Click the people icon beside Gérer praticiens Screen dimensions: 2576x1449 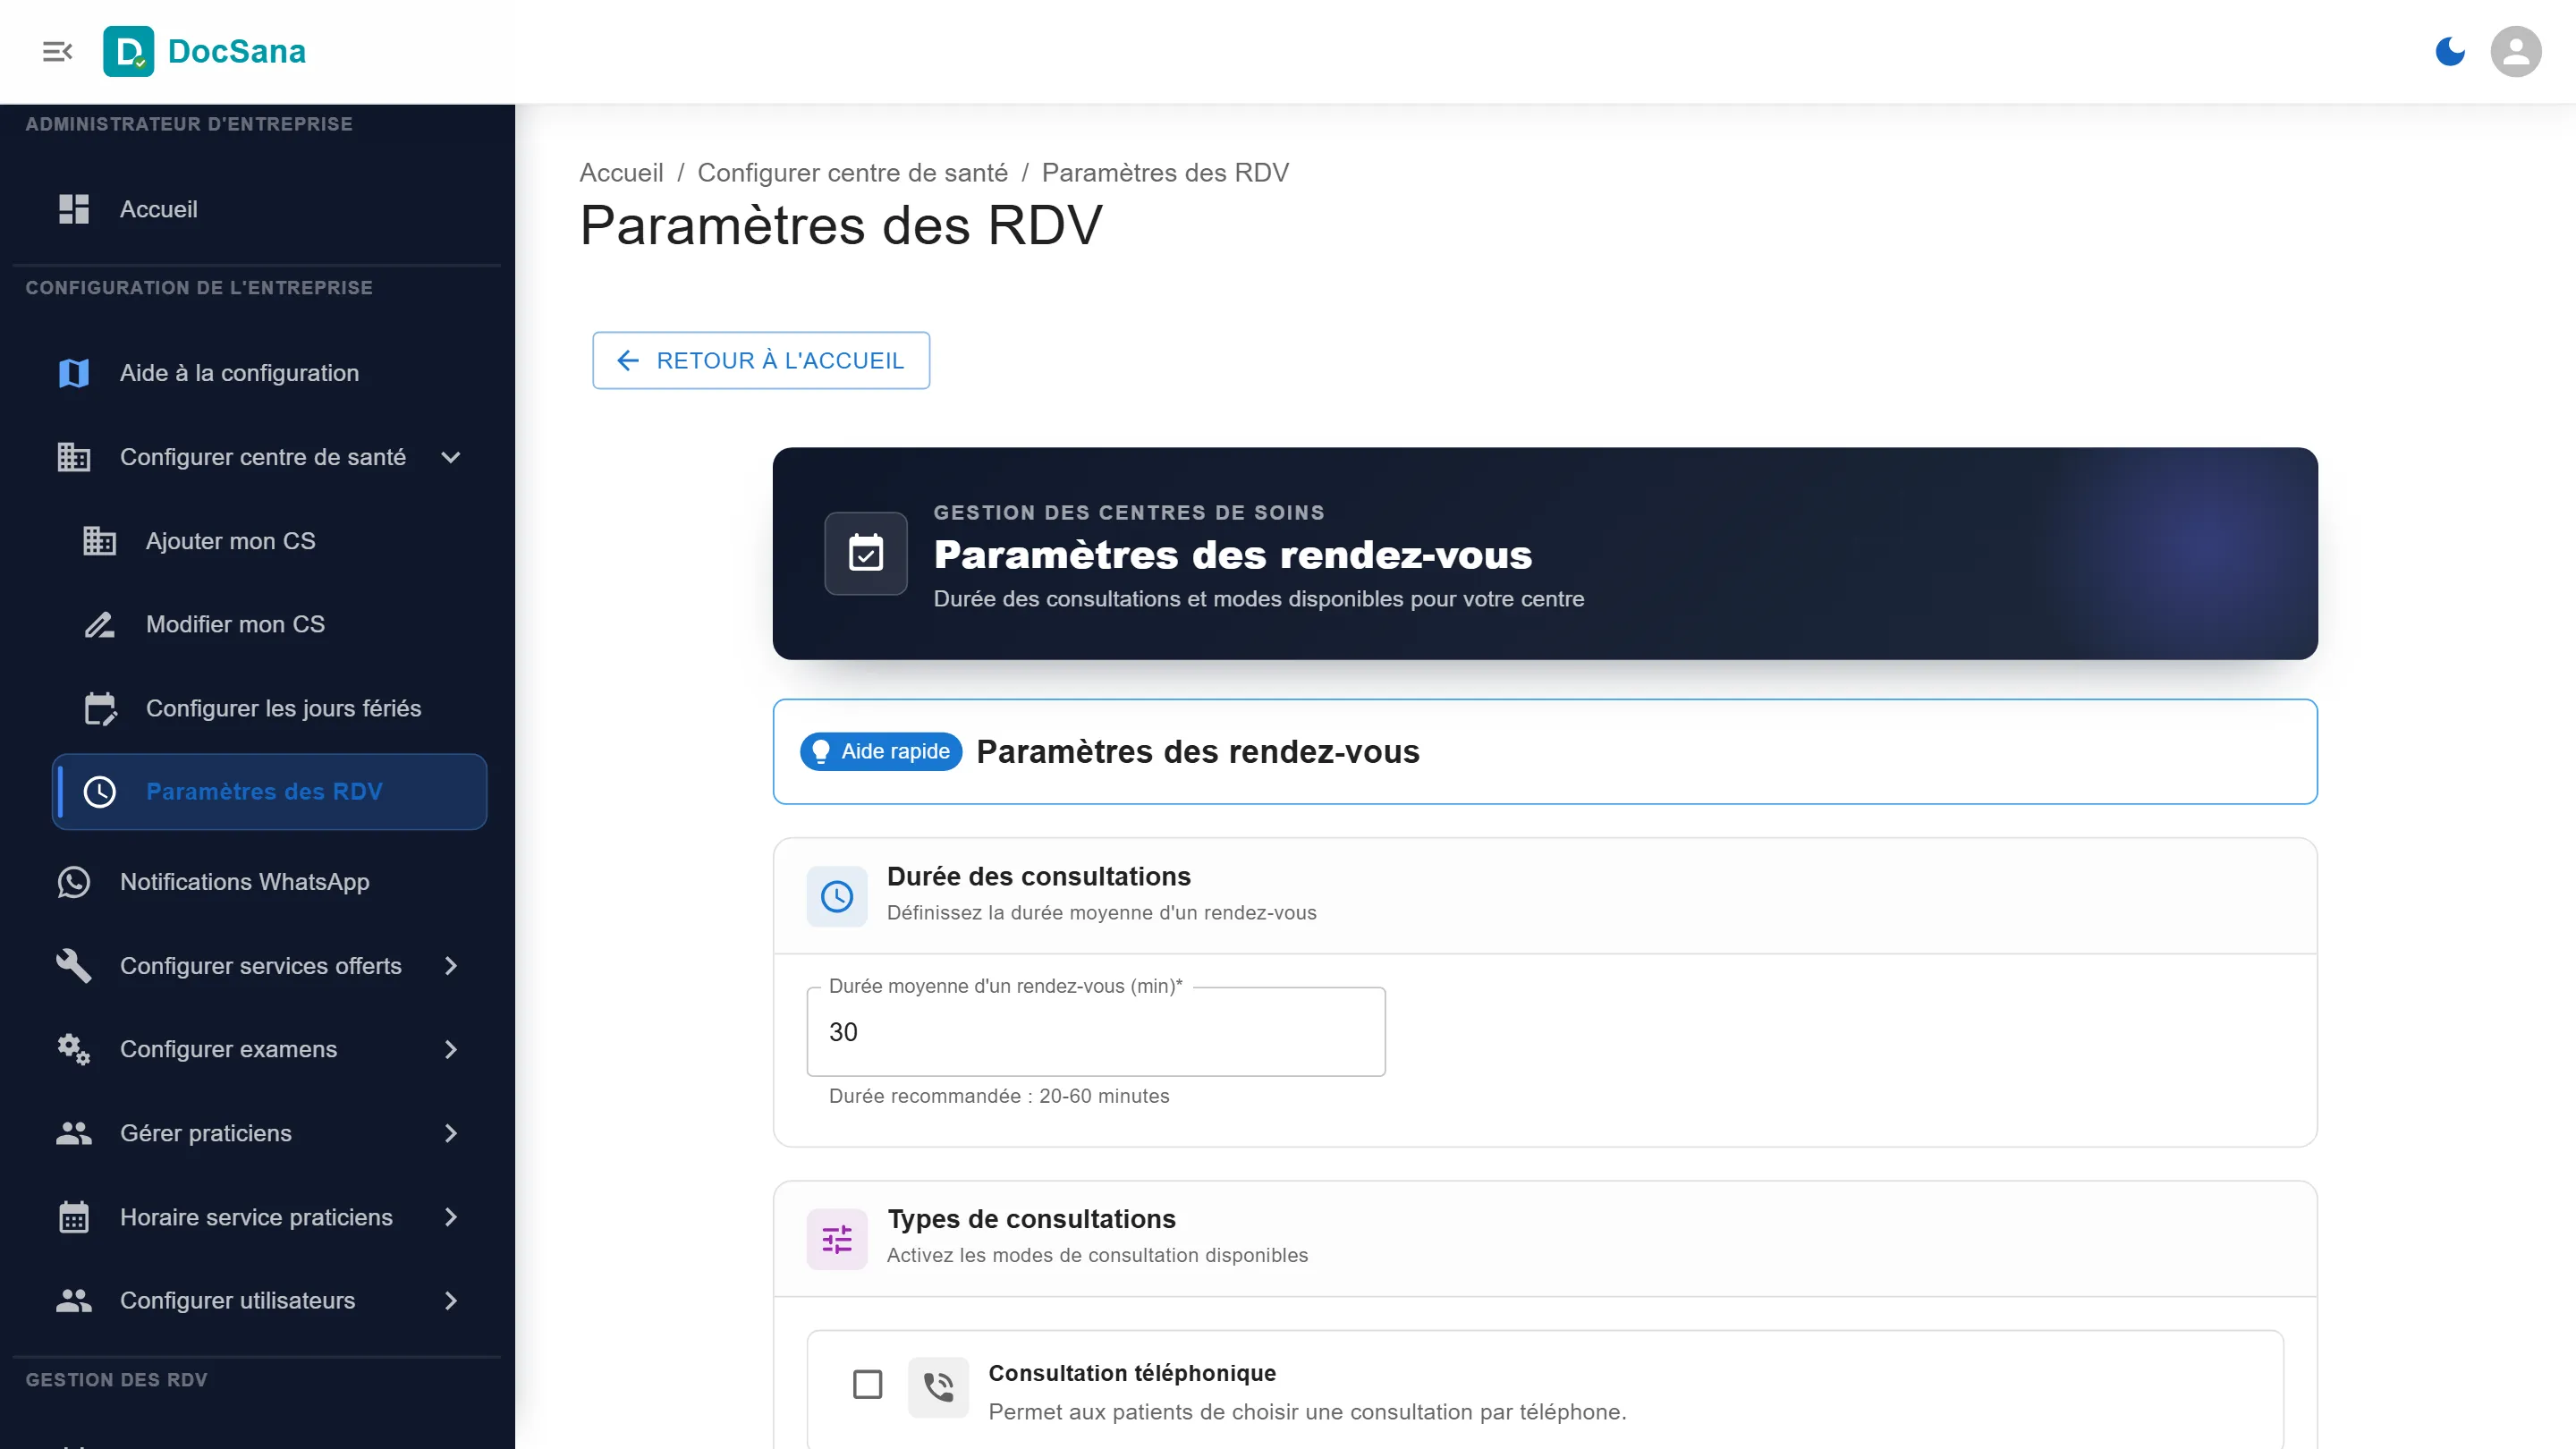click(74, 1133)
